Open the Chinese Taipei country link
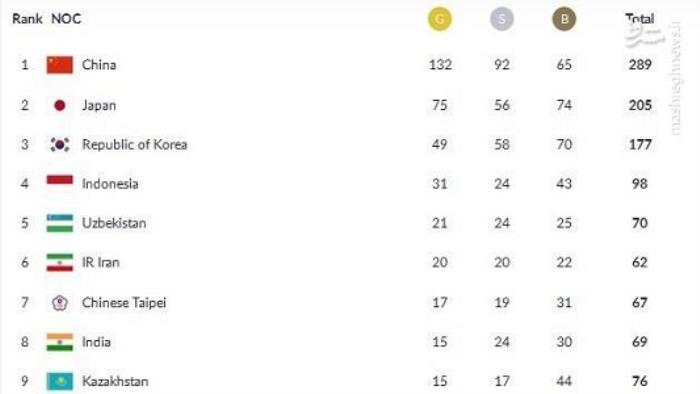This screenshot has height=394, width=700. point(124,303)
